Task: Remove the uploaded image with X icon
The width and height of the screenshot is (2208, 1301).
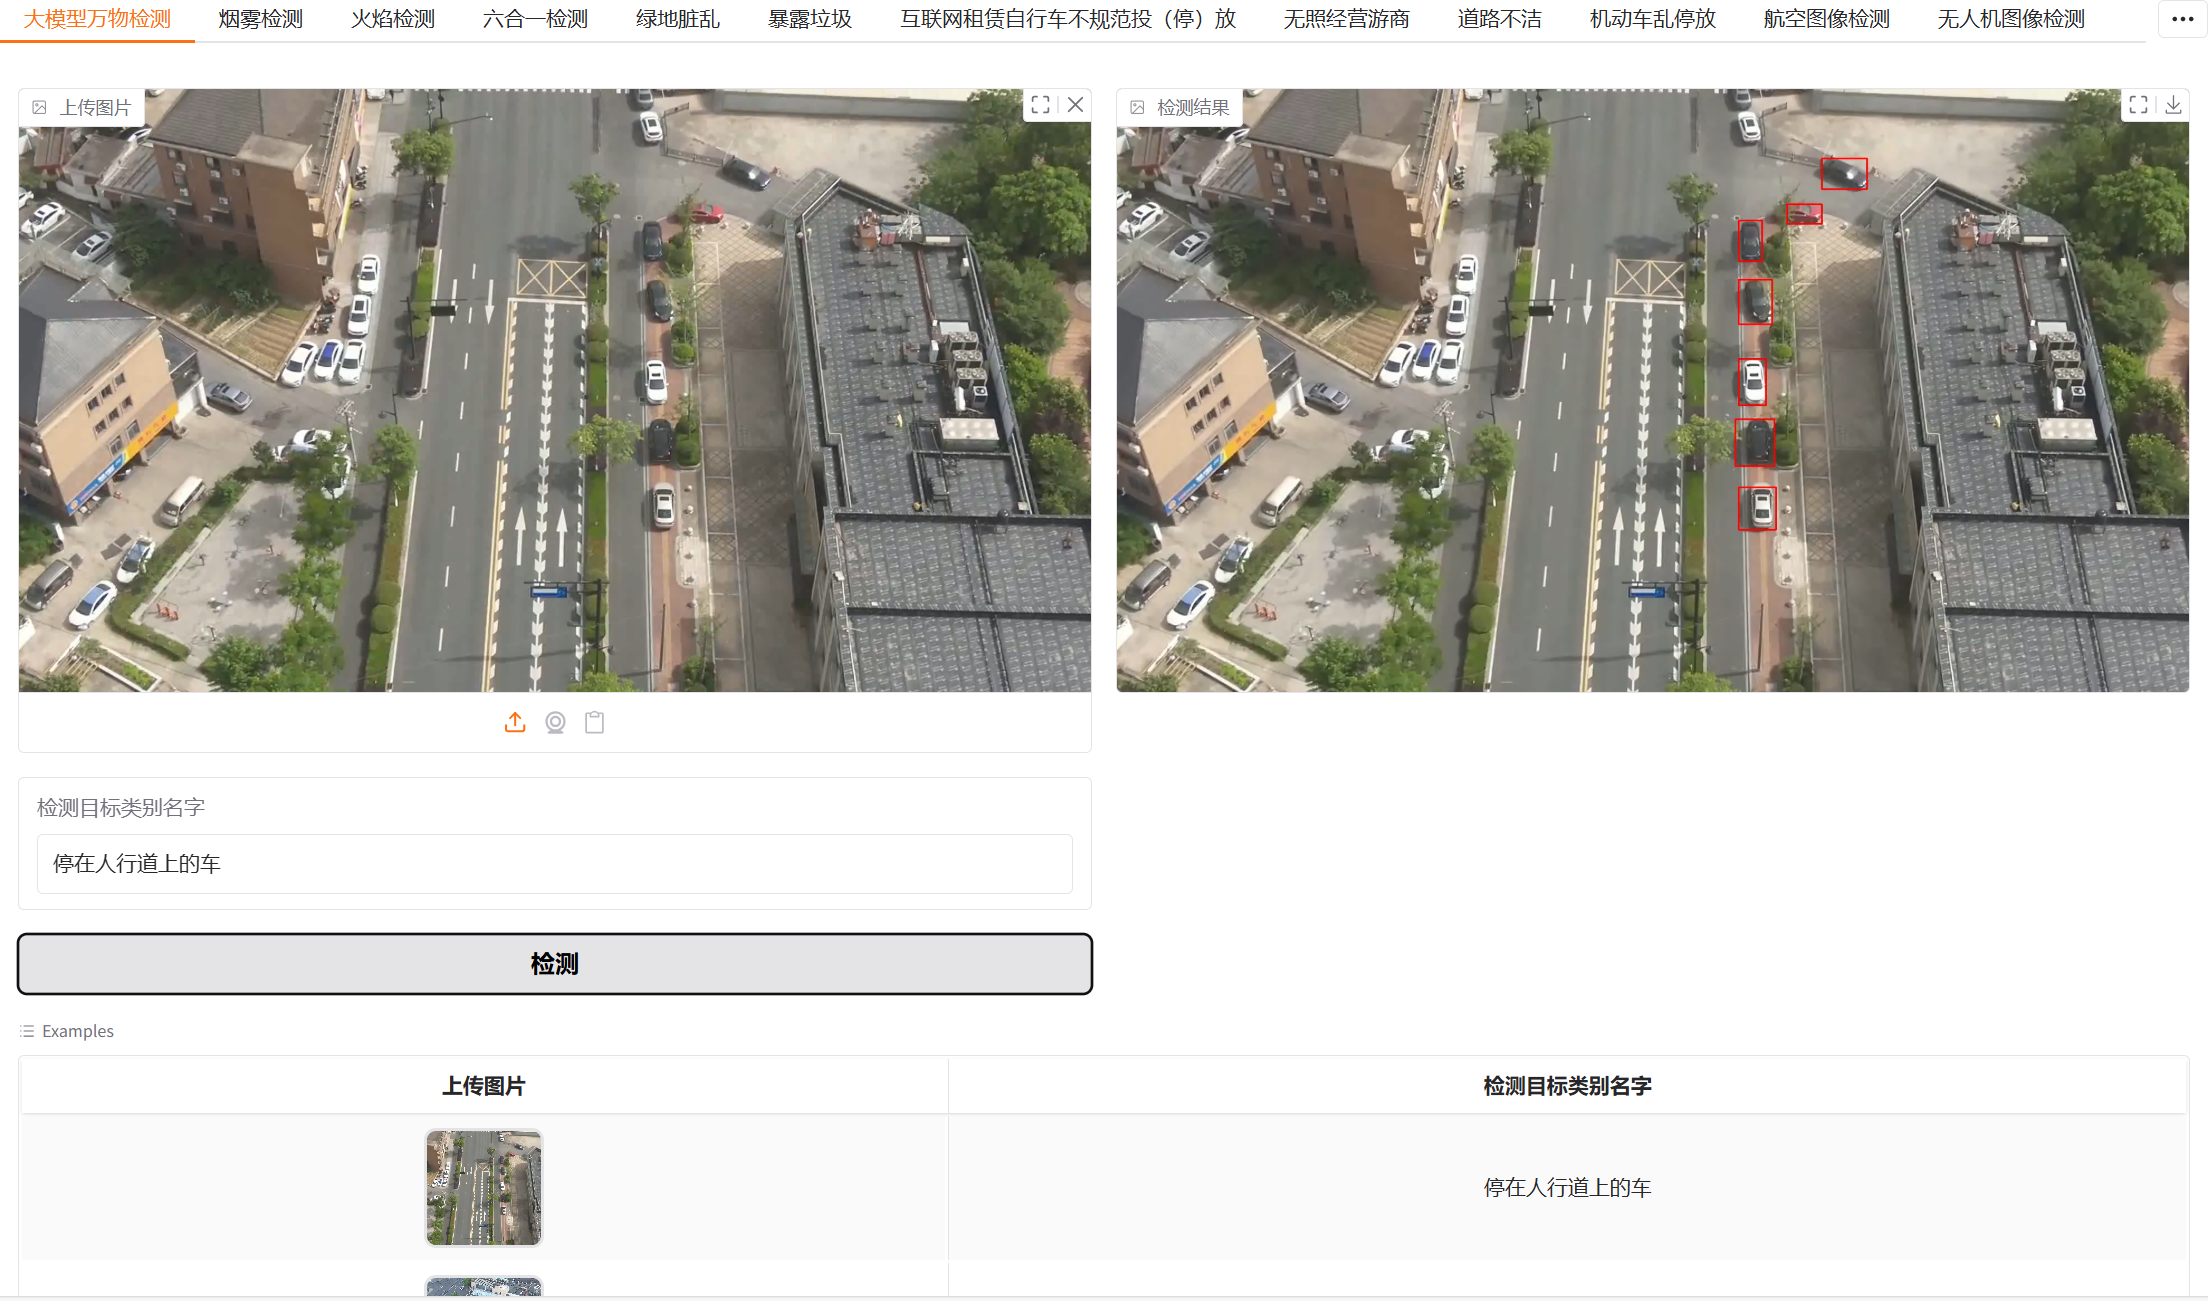Action: tap(1075, 105)
